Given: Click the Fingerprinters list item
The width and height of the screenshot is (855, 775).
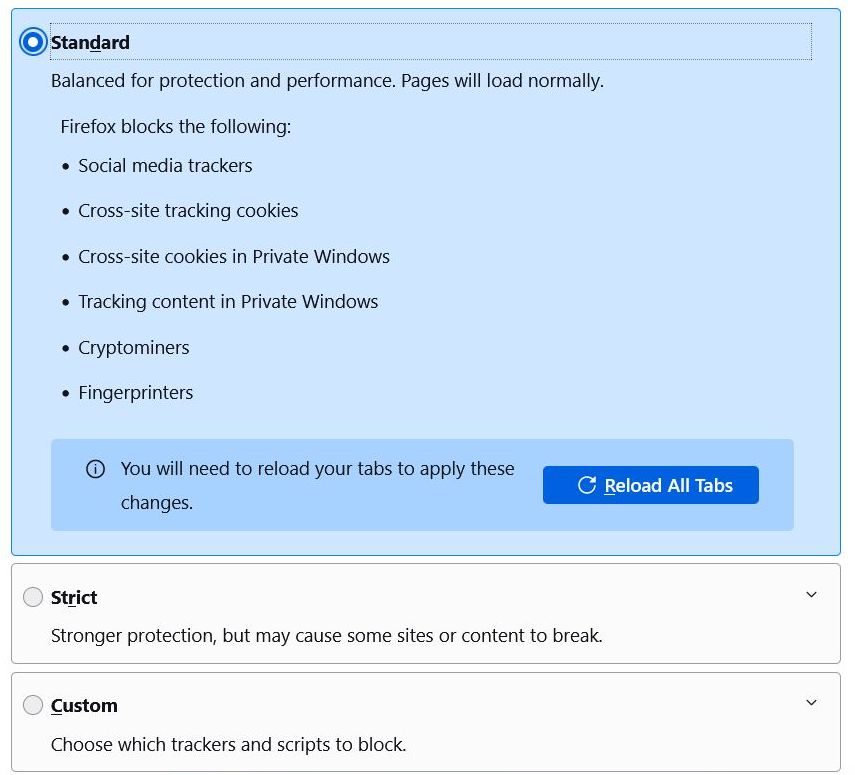Looking at the screenshot, I should [x=136, y=393].
